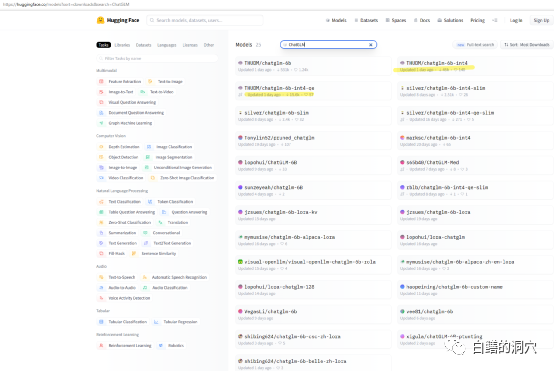The image size is (554, 371).
Task: Open the Sort: Most Downloads dropdown
Action: point(527,45)
